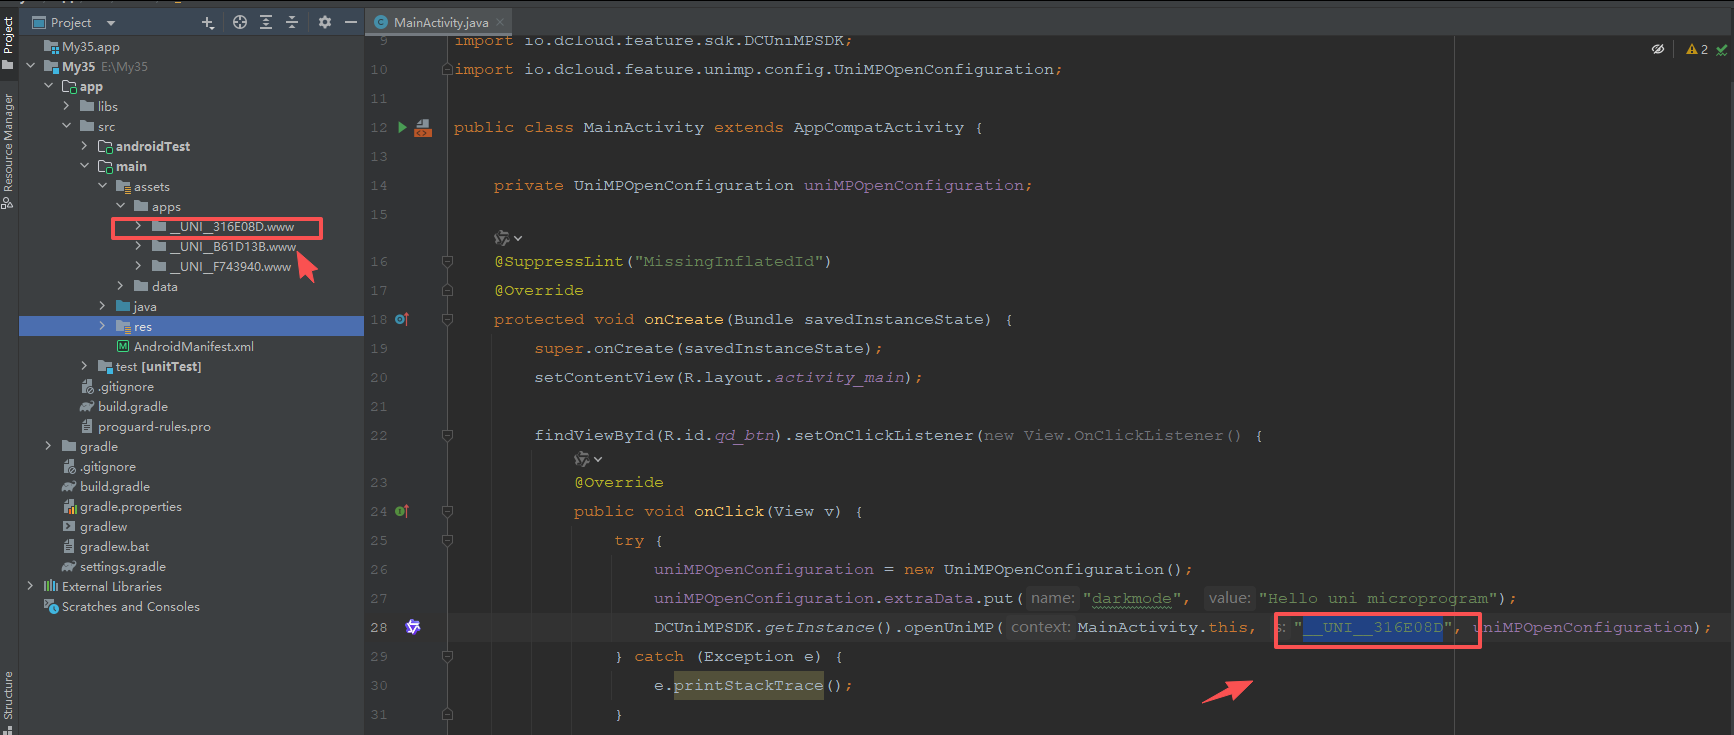Expand the androidTest folder

pyautogui.click(x=84, y=146)
